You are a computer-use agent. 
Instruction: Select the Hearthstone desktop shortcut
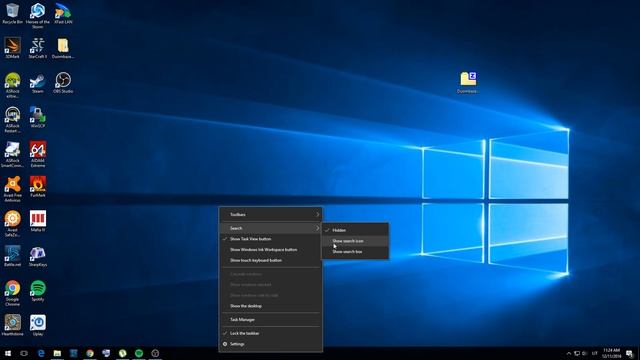coord(12,326)
